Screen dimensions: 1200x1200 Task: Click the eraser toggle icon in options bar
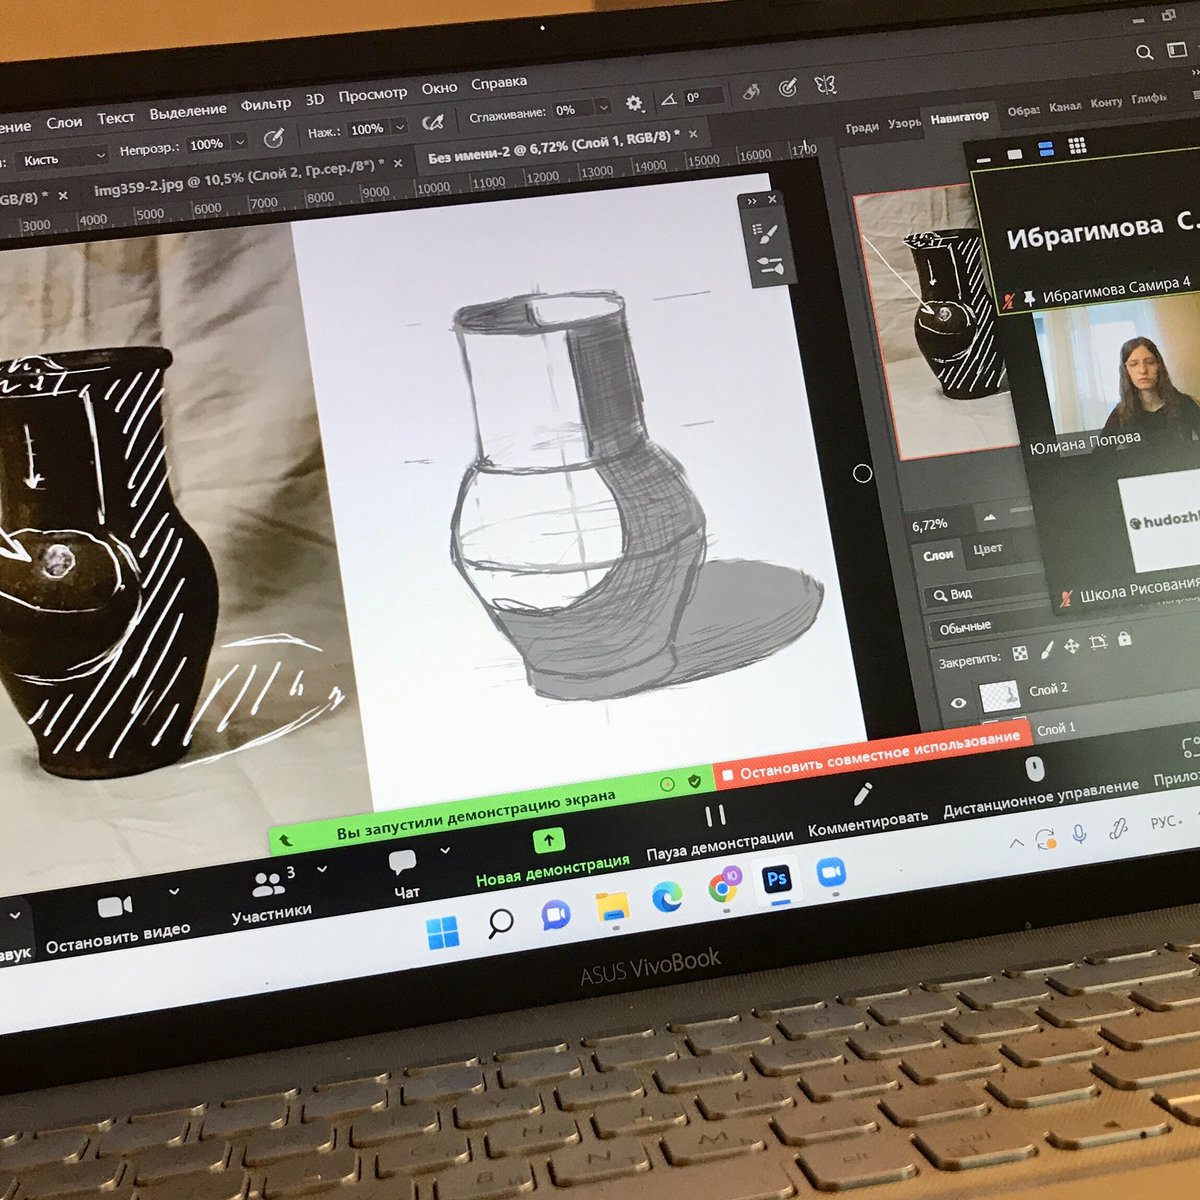[751, 91]
